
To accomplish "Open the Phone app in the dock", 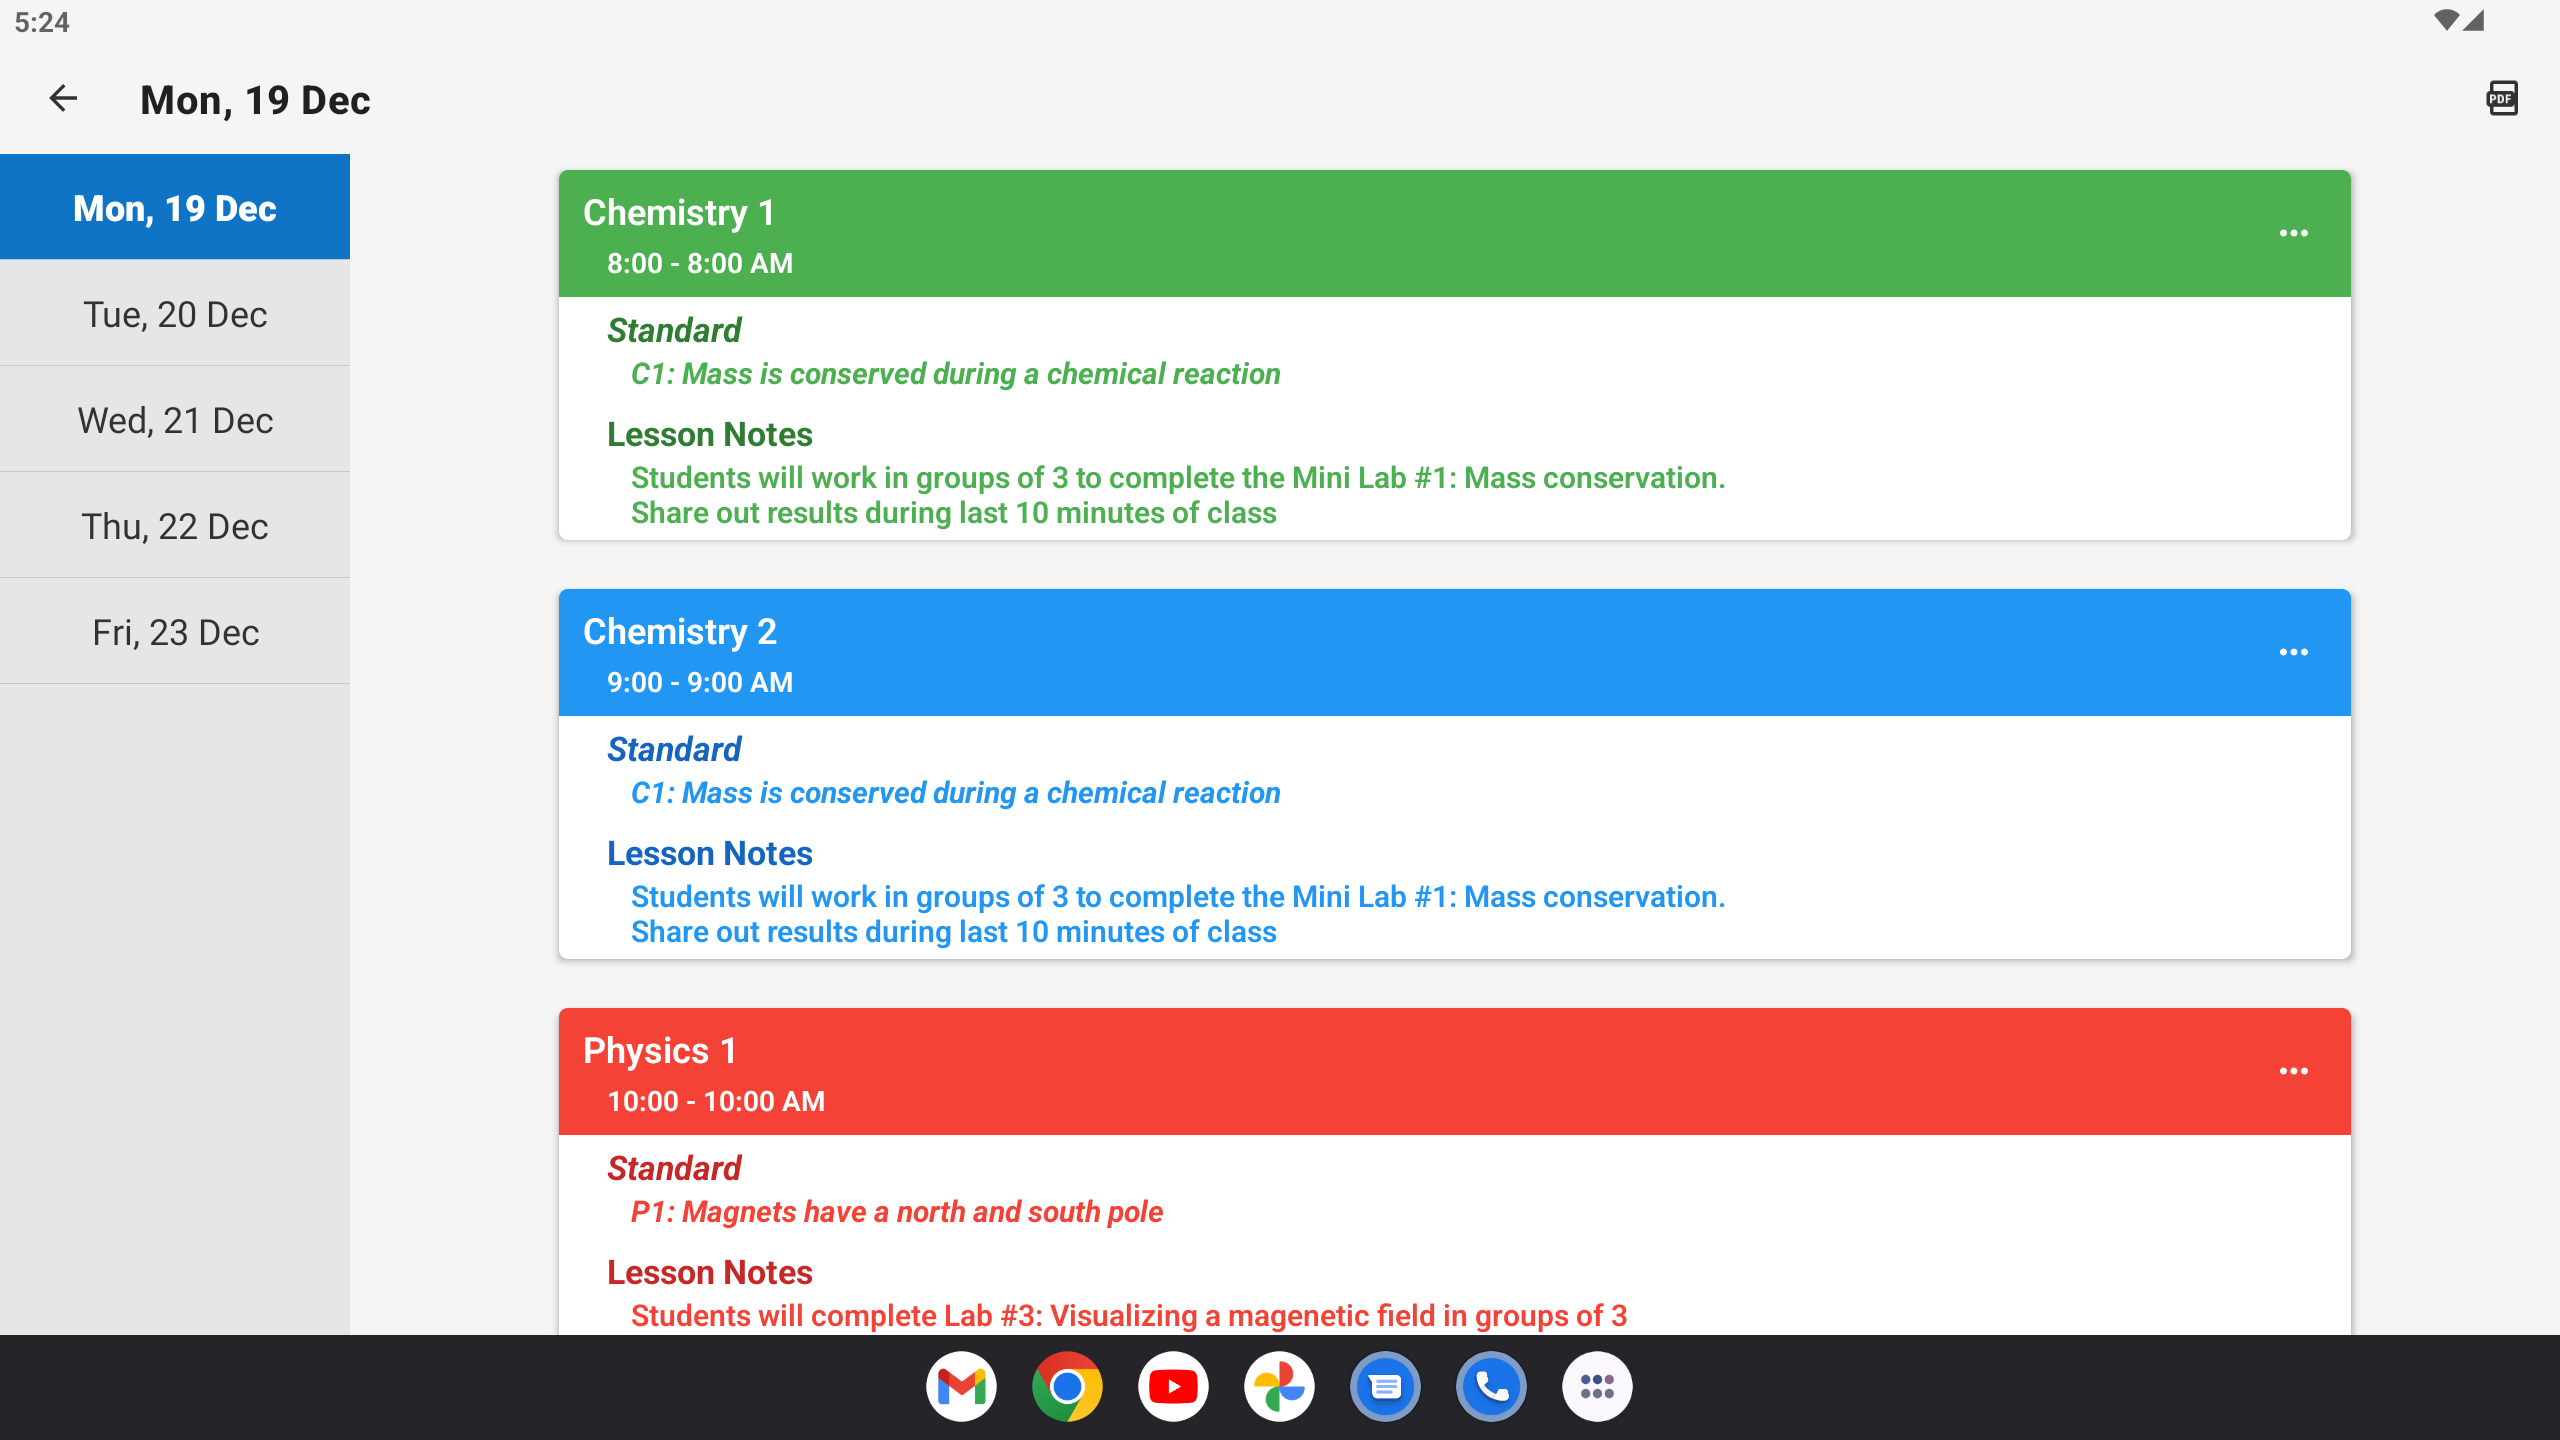I will point(1491,1387).
